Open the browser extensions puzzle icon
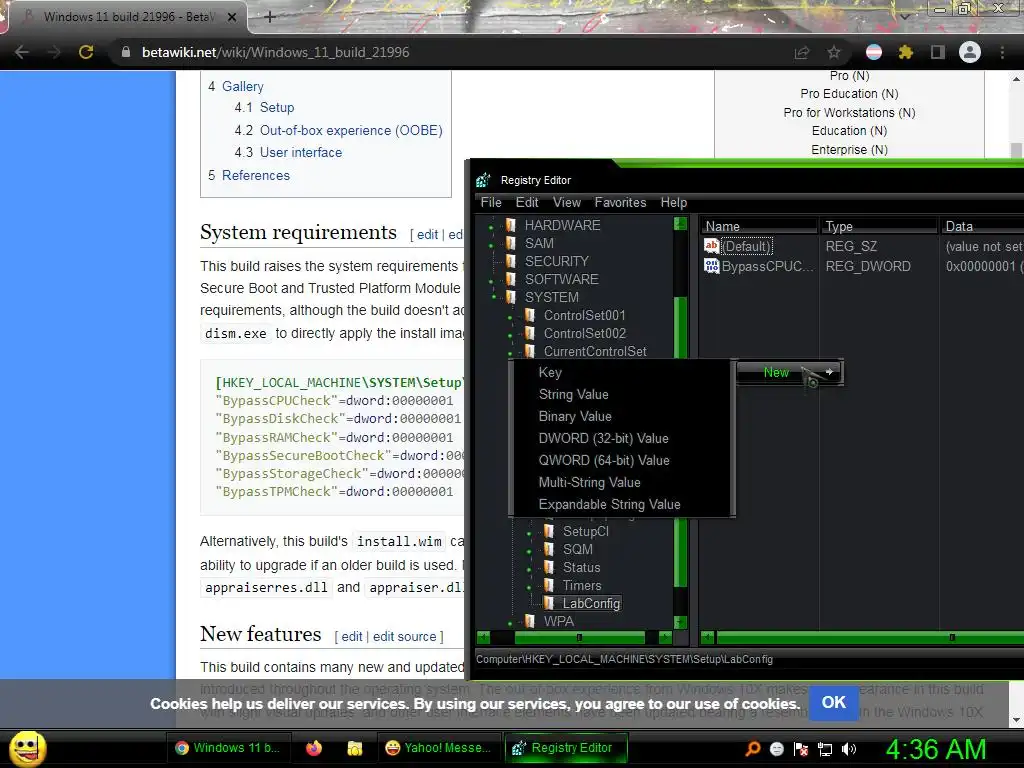The height and width of the screenshot is (768, 1024). [905, 52]
